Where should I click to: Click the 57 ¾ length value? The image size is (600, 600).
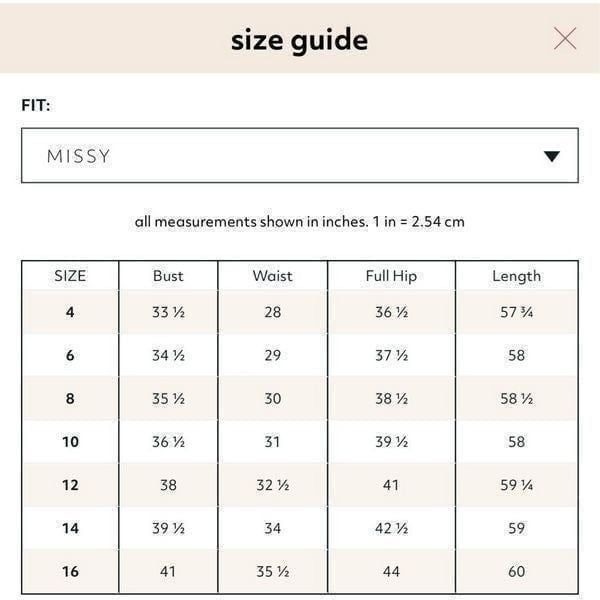(x=517, y=312)
